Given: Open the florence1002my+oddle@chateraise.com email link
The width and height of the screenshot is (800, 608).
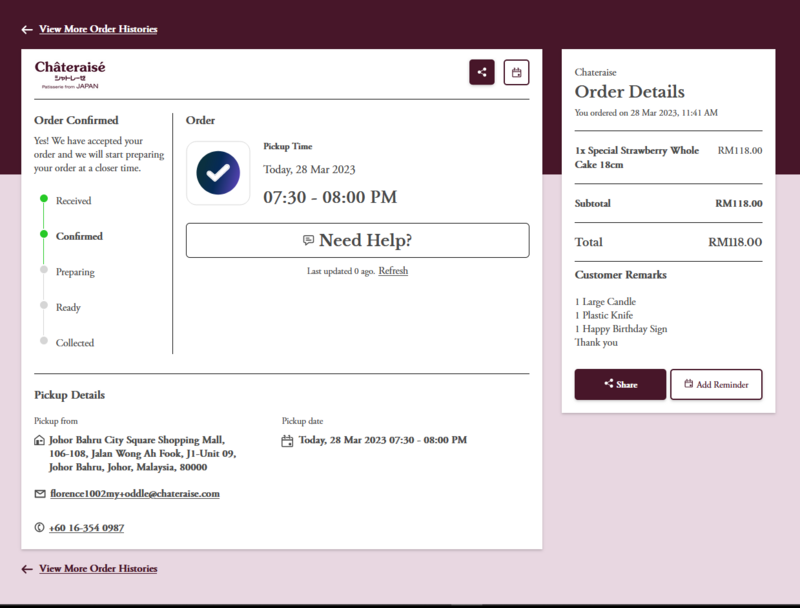Looking at the screenshot, I should (x=135, y=494).
